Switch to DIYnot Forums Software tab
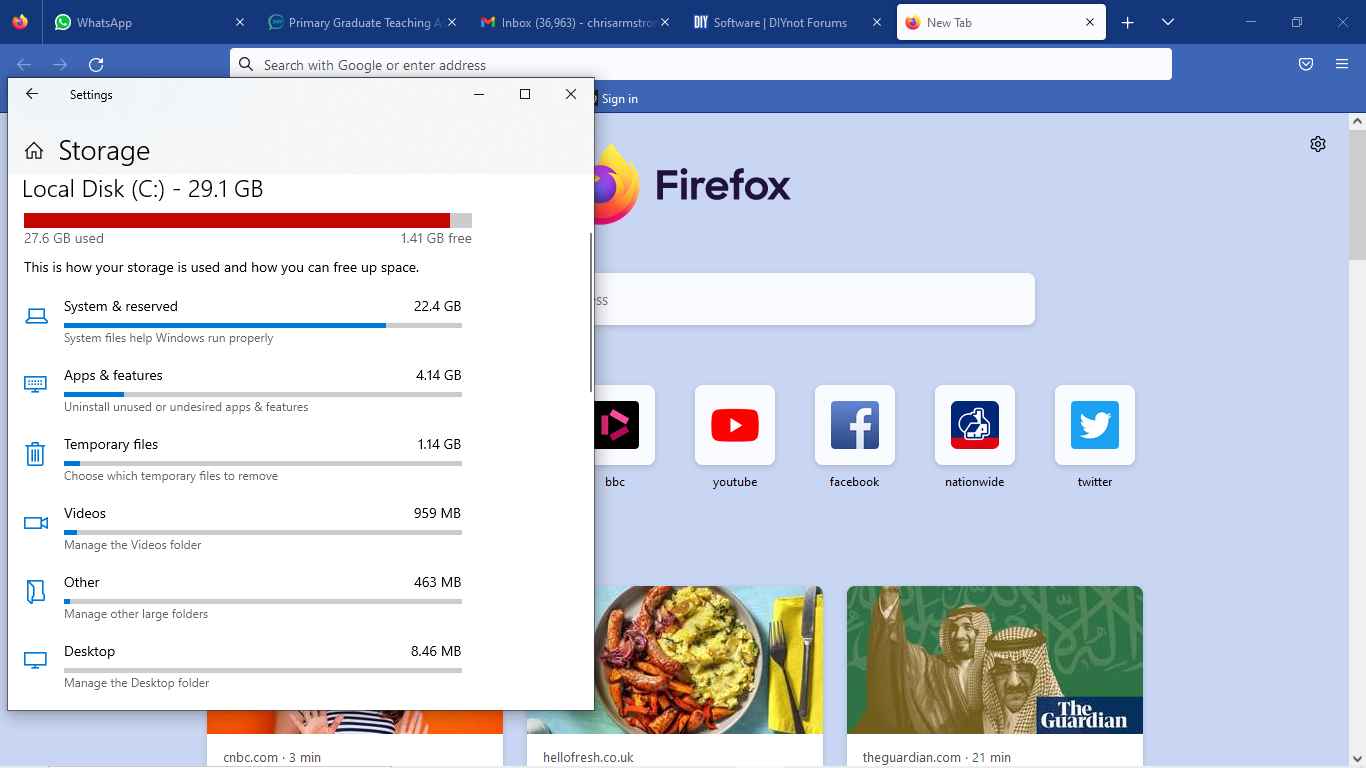The height and width of the screenshot is (768, 1366). [x=780, y=22]
